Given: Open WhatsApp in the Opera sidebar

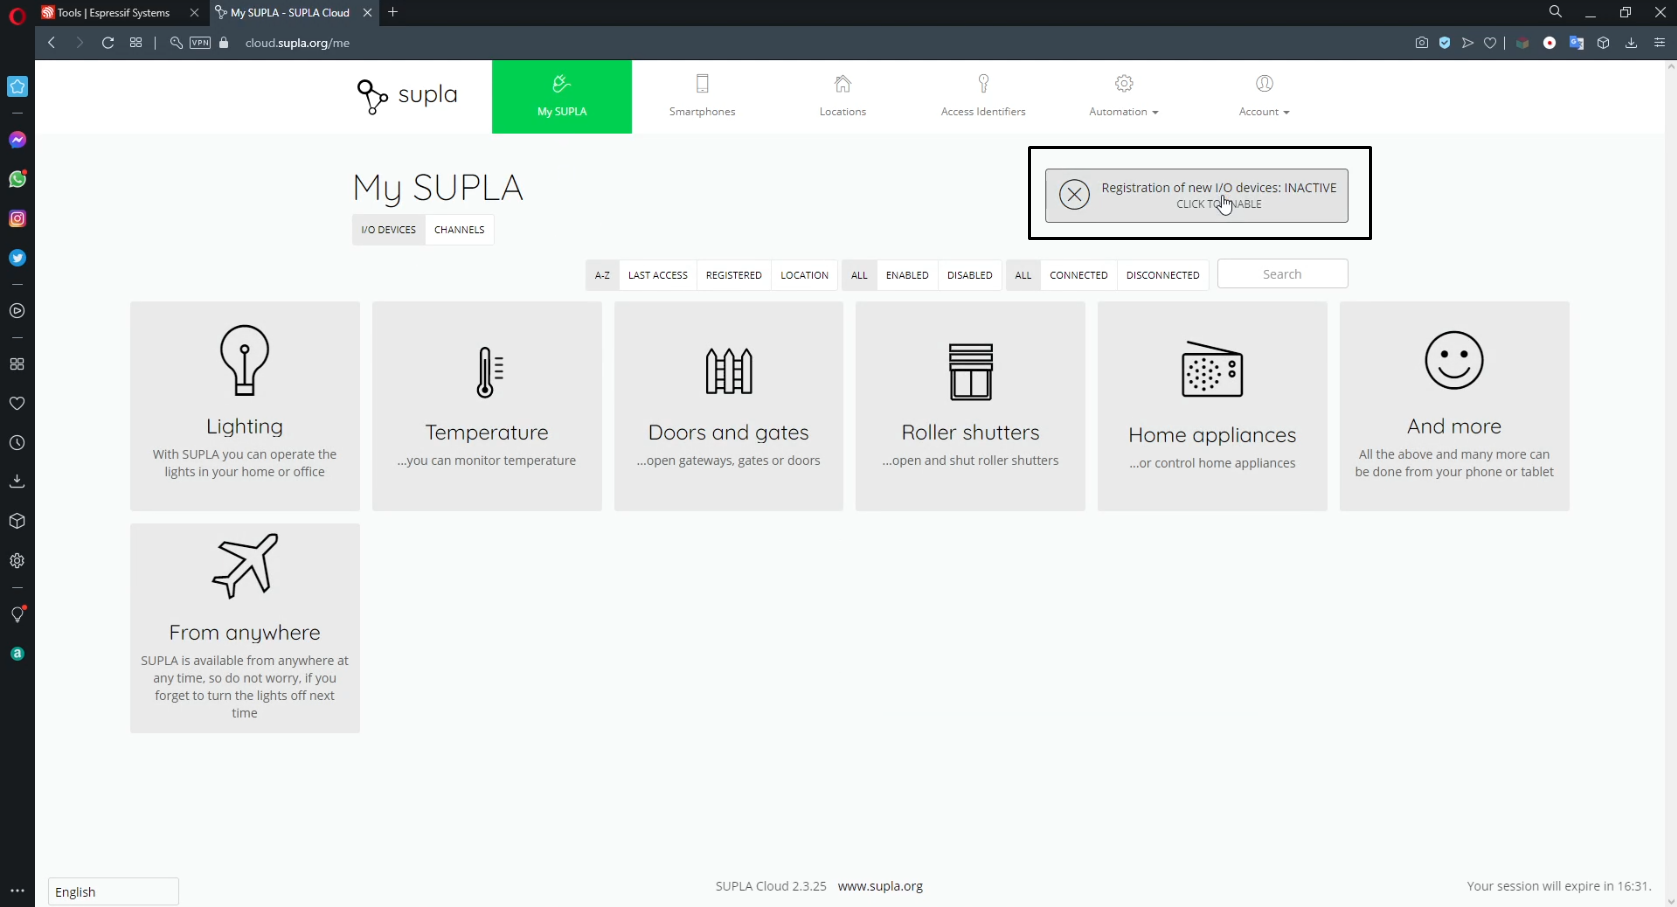Looking at the screenshot, I should coord(17,179).
